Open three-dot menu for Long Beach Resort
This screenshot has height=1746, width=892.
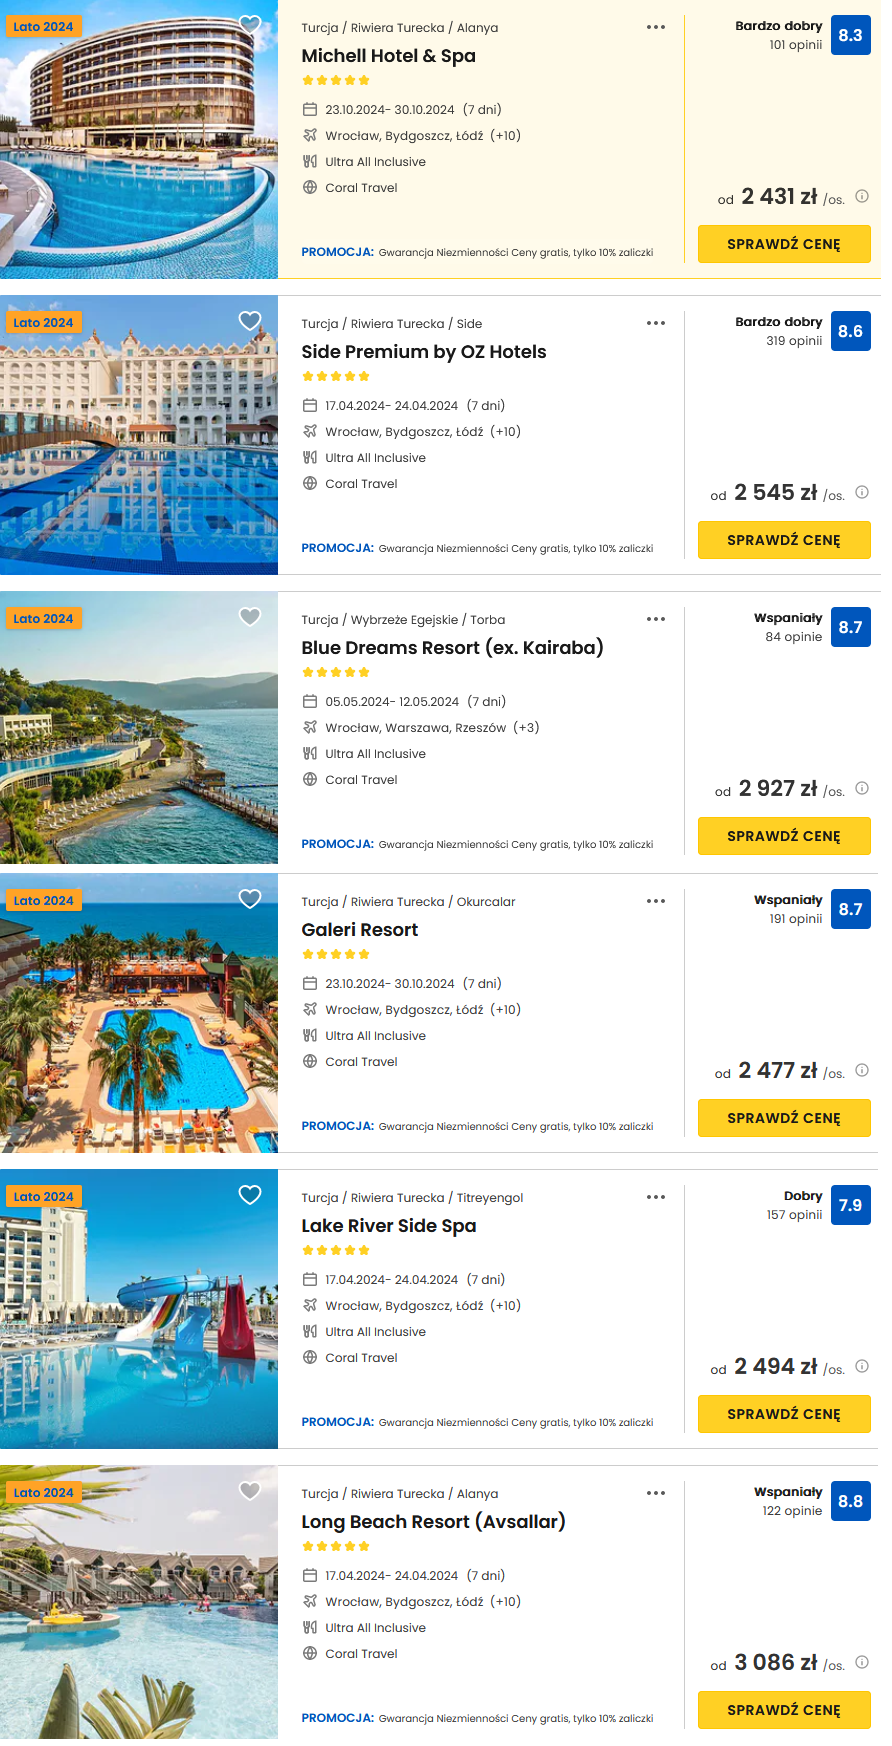click(656, 1493)
